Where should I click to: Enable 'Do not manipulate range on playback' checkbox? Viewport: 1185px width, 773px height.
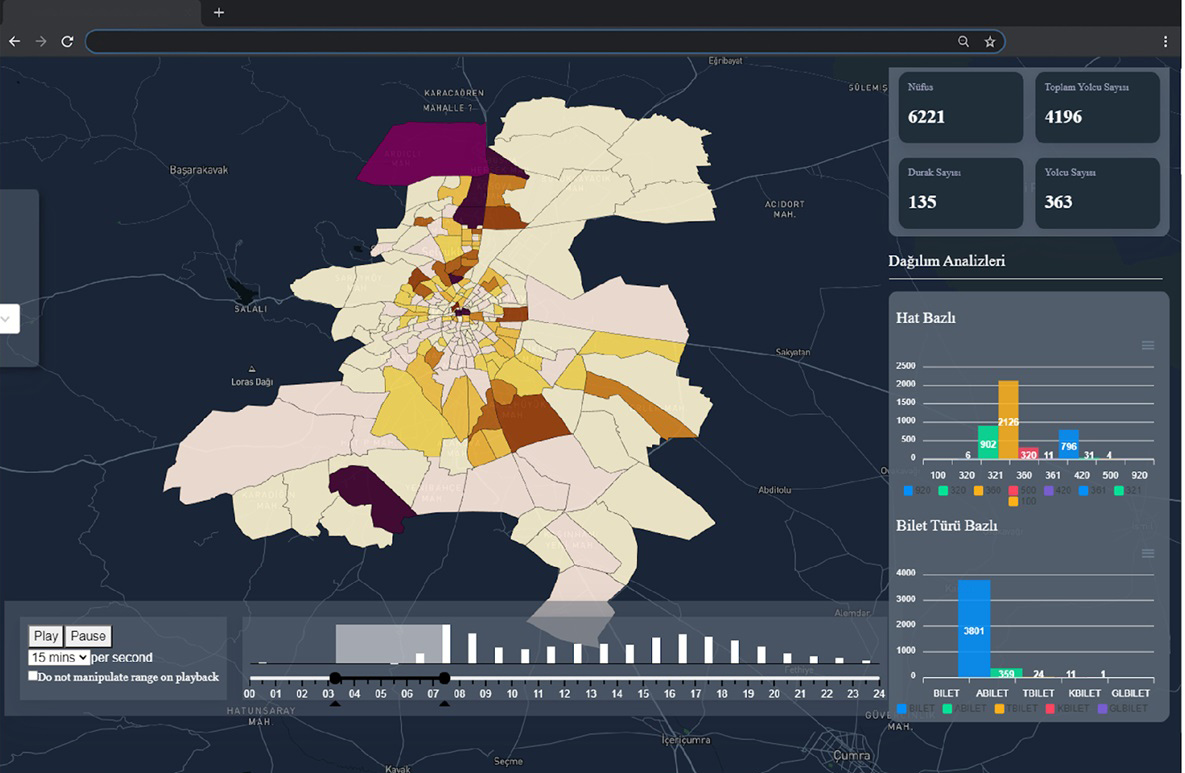(33, 677)
